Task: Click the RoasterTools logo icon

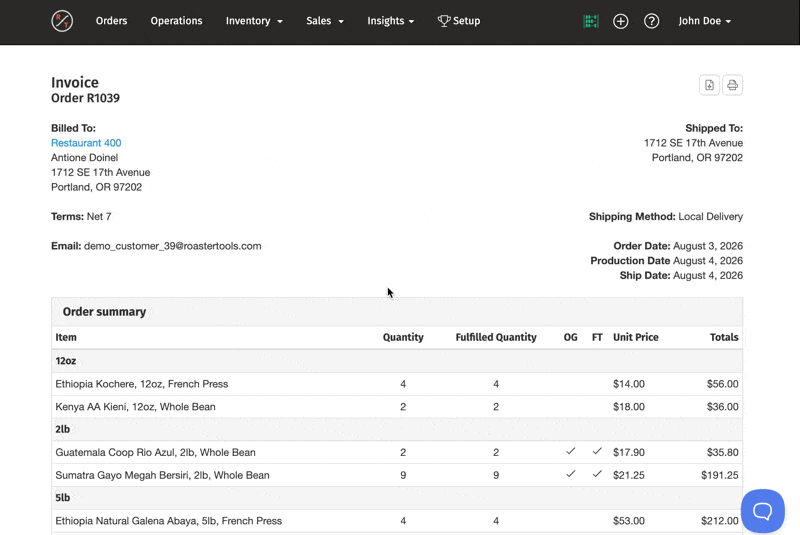Action: tap(62, 21)
